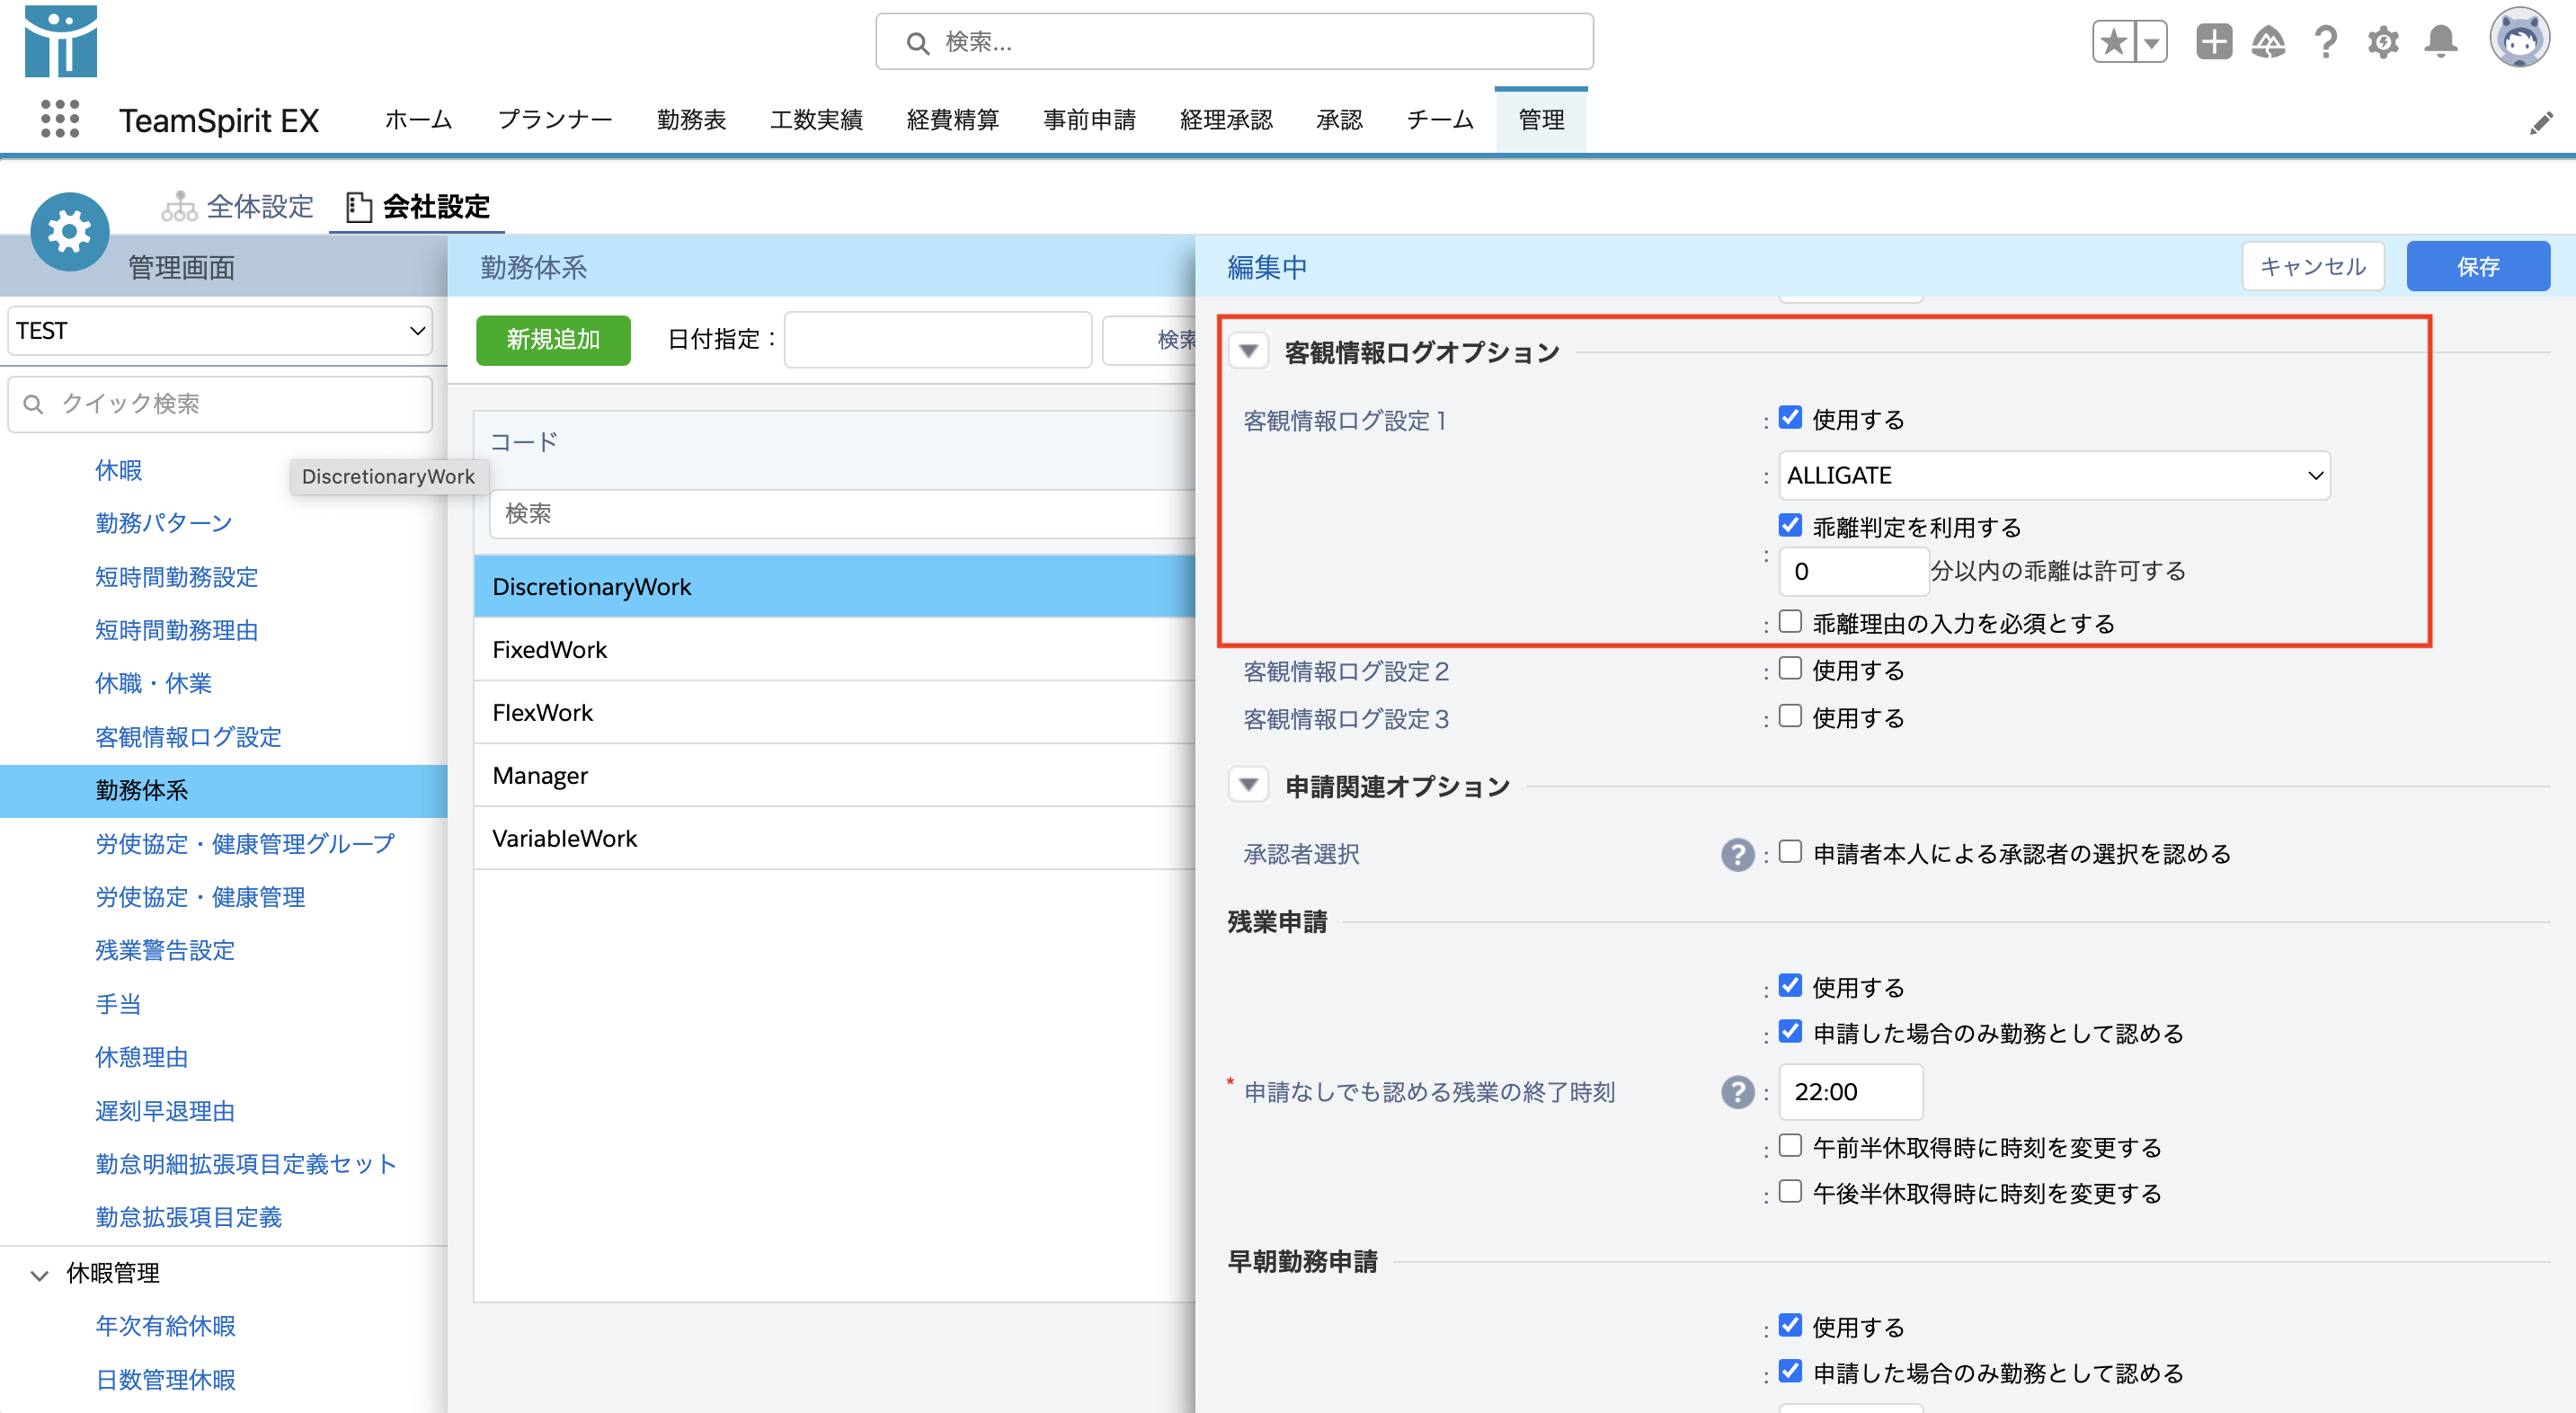
Task: Collapse the 客観情報ログオプション section
Action: coord(1248,351)
